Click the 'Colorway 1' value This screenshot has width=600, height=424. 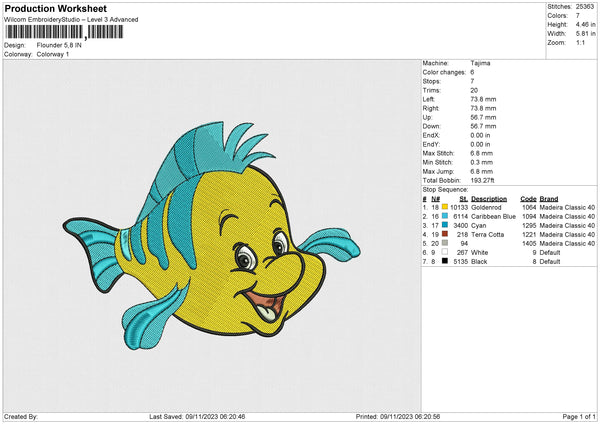[53, 54]
